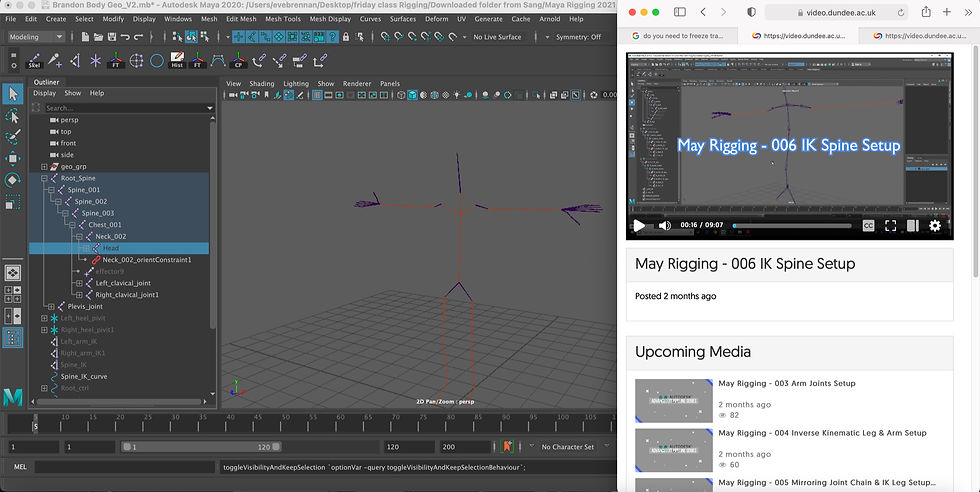Click the EP curve shelf icon
980x492 pixels.
tap(218, 60)
